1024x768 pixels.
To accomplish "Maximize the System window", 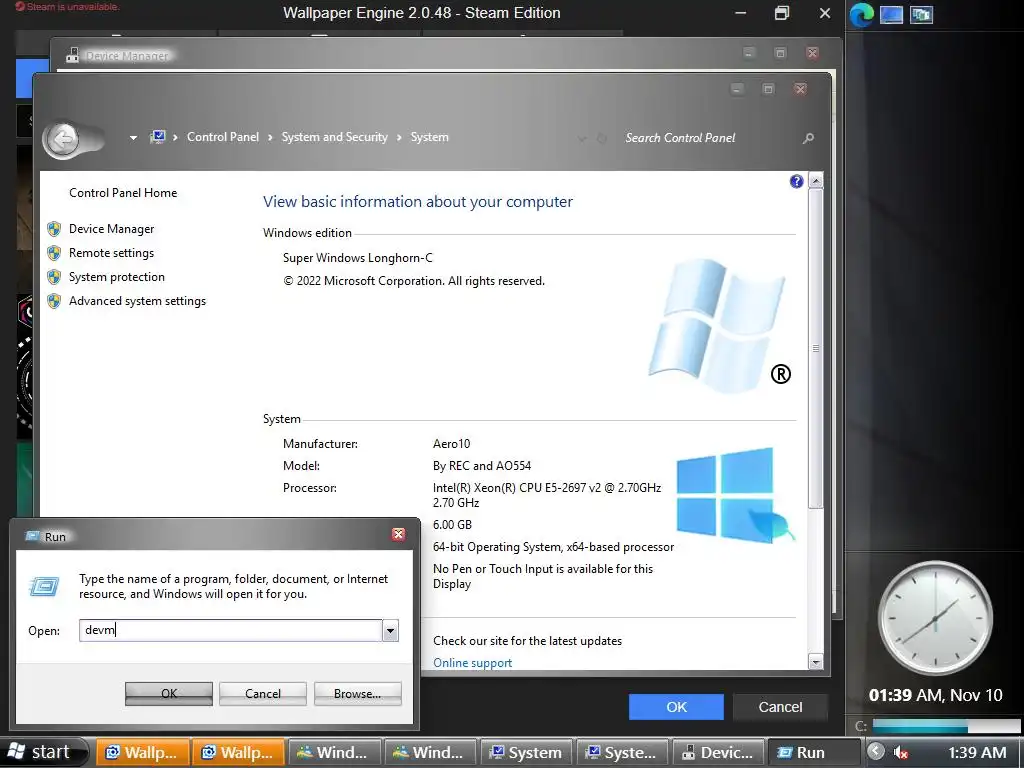I will (x=769, y=89).
